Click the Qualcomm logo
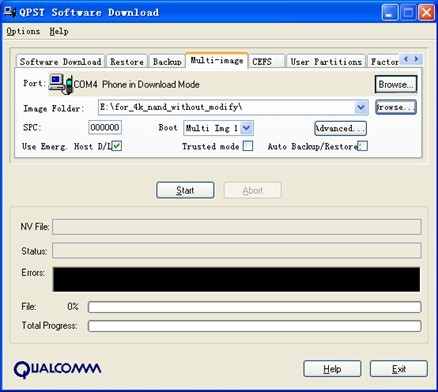 tap(57, 369)
